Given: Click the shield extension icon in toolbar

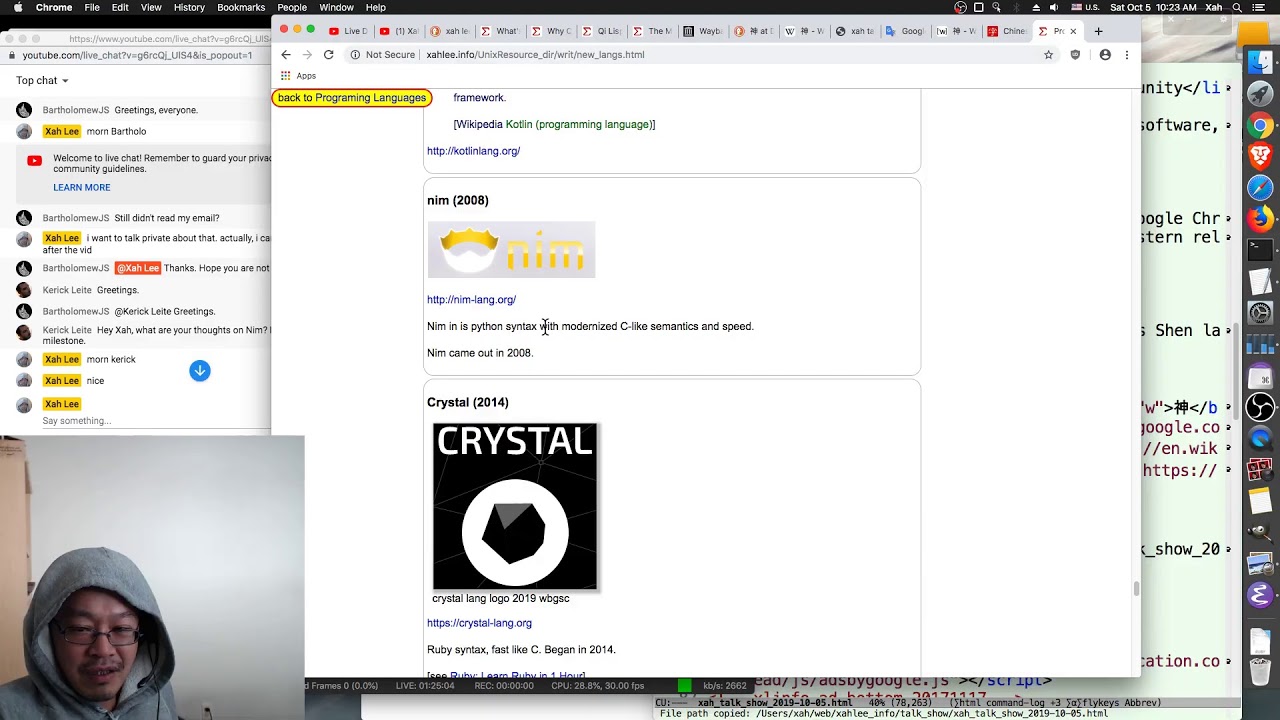Looking at the screenshot, I should tap(1075, 55).
